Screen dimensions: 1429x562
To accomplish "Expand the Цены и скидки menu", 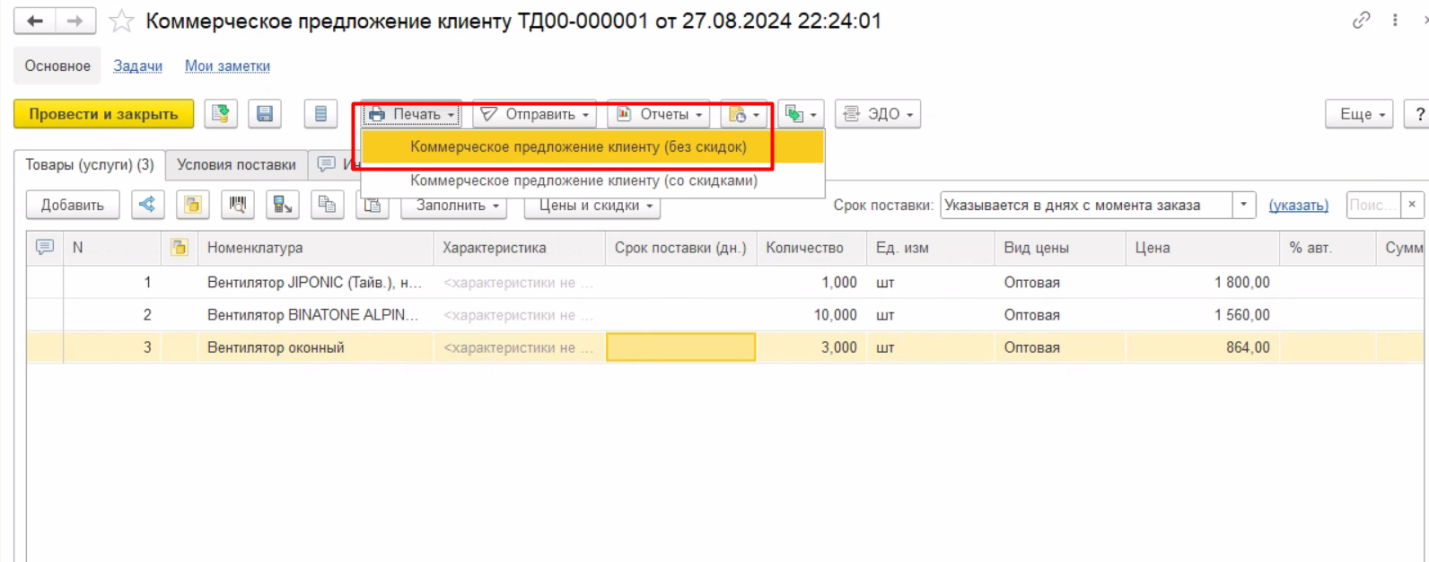I will click(x=592, y=205).
